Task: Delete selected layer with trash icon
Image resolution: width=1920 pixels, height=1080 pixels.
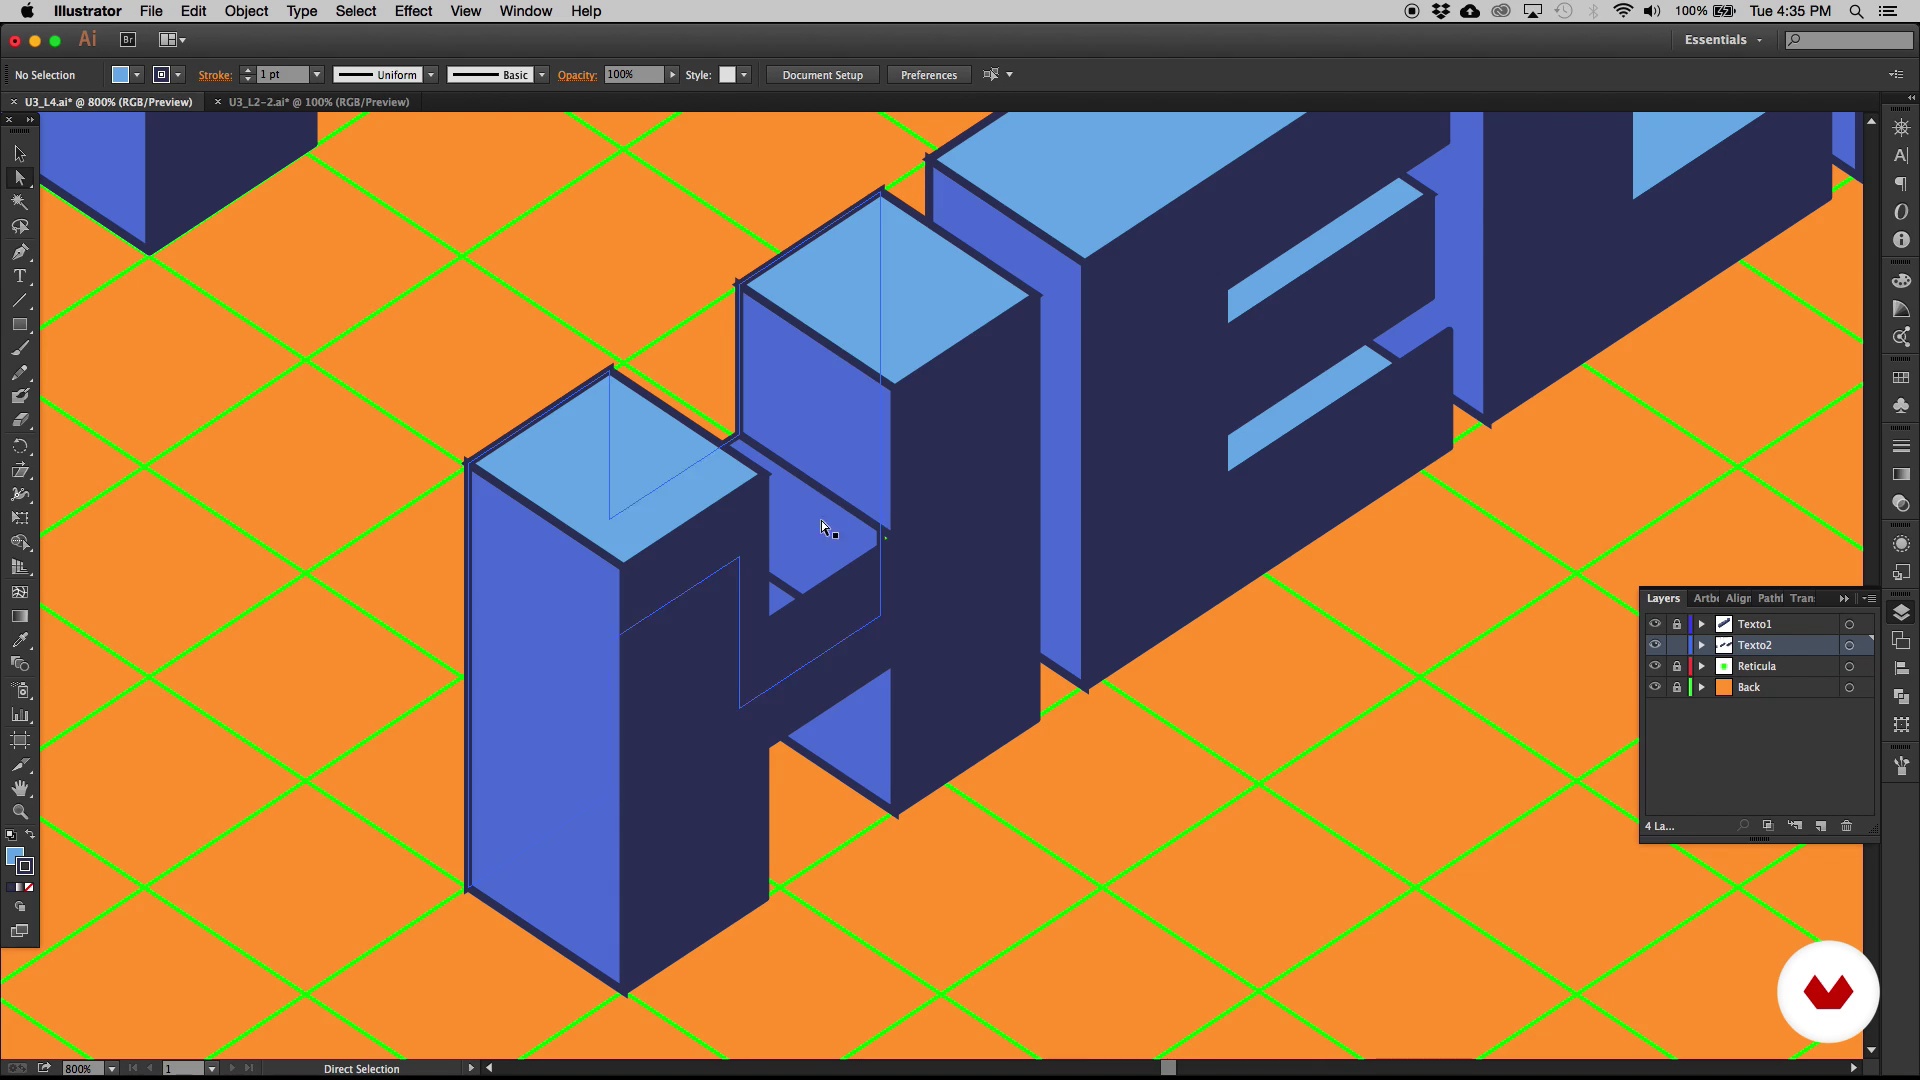Action: coord(1847,826)
